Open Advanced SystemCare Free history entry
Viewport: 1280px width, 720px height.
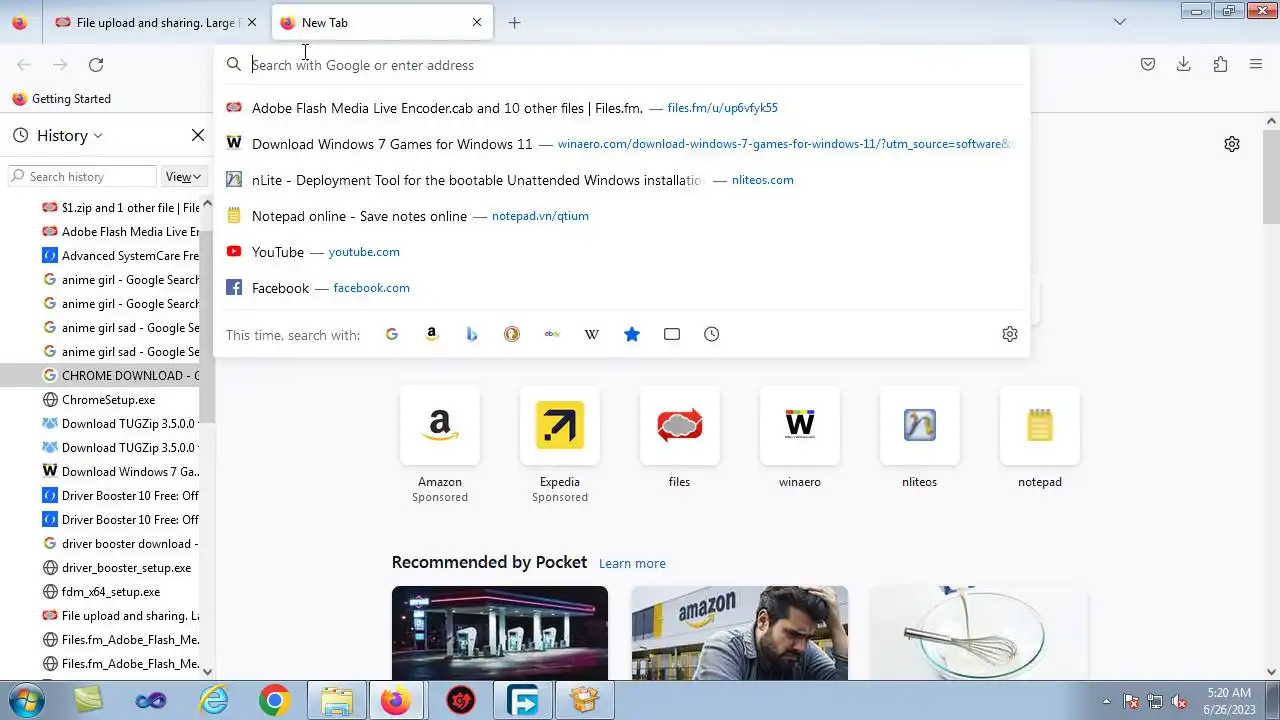[120, 256]
